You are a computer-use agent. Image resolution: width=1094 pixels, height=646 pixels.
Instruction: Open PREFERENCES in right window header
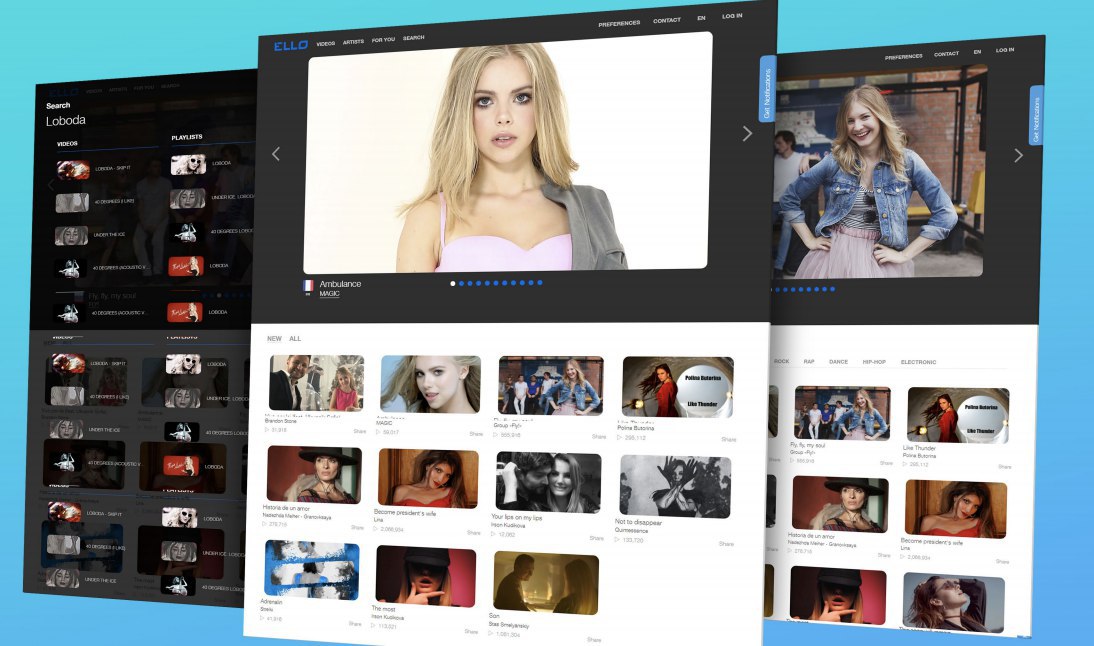(904, 57)
